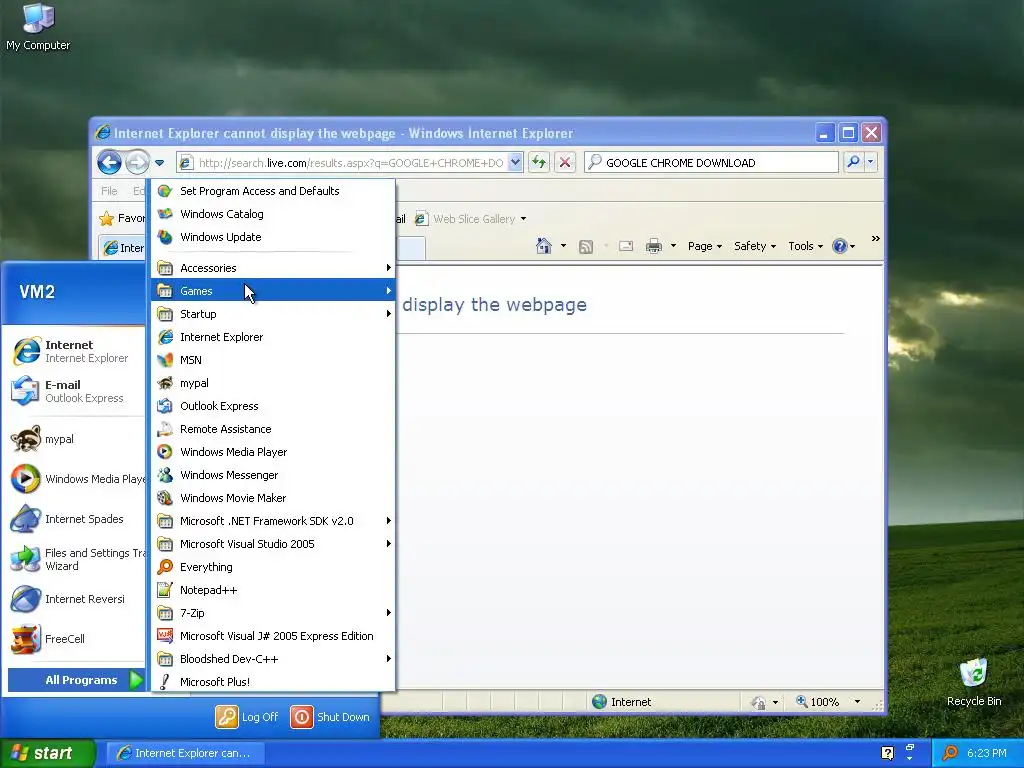This screenshot has height=768, width=1024.
Task: Click the search magnifier button in IE
Action: point(853,162)
